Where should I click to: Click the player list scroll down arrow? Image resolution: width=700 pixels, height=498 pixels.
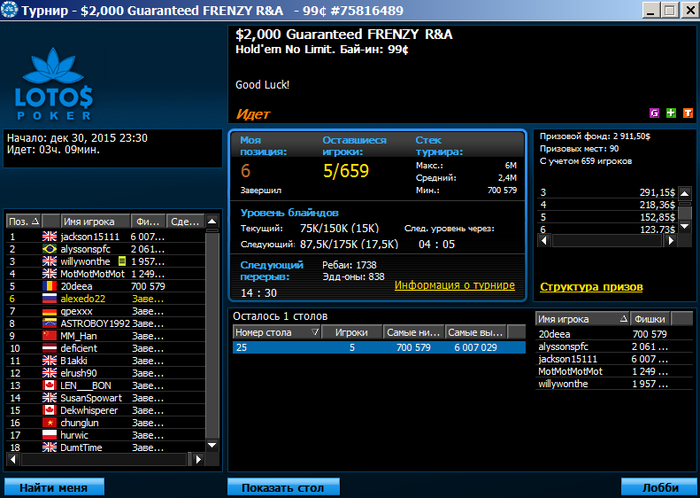click(212, 445)
